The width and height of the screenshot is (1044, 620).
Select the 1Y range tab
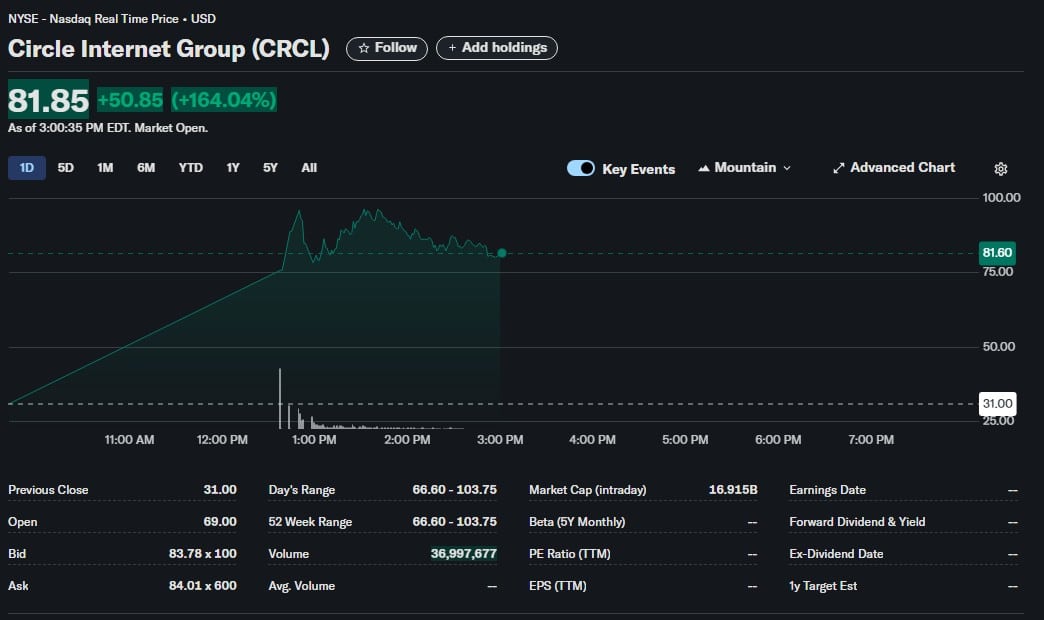232,168
